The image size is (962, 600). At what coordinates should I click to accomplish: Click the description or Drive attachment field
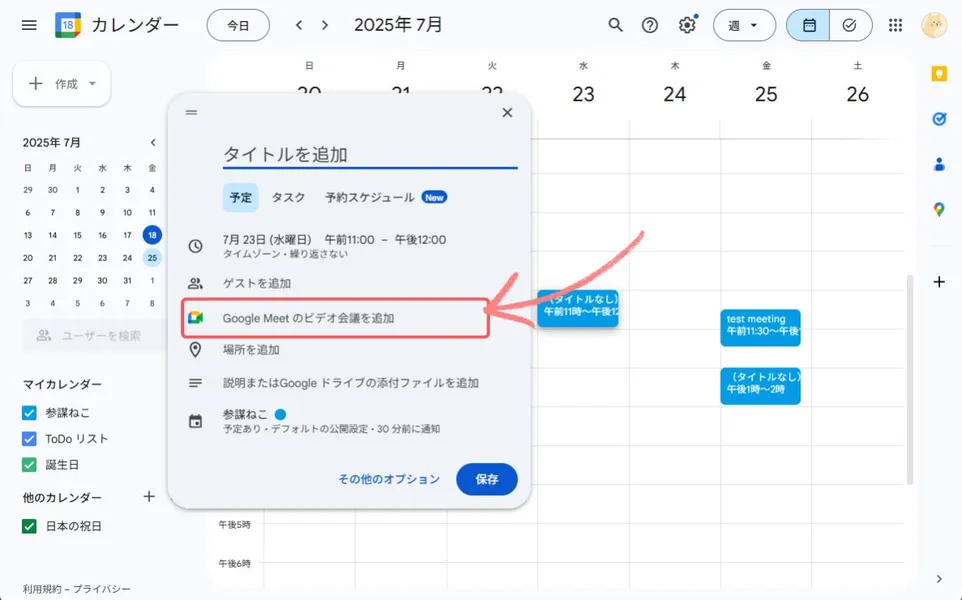coord(351,383)
